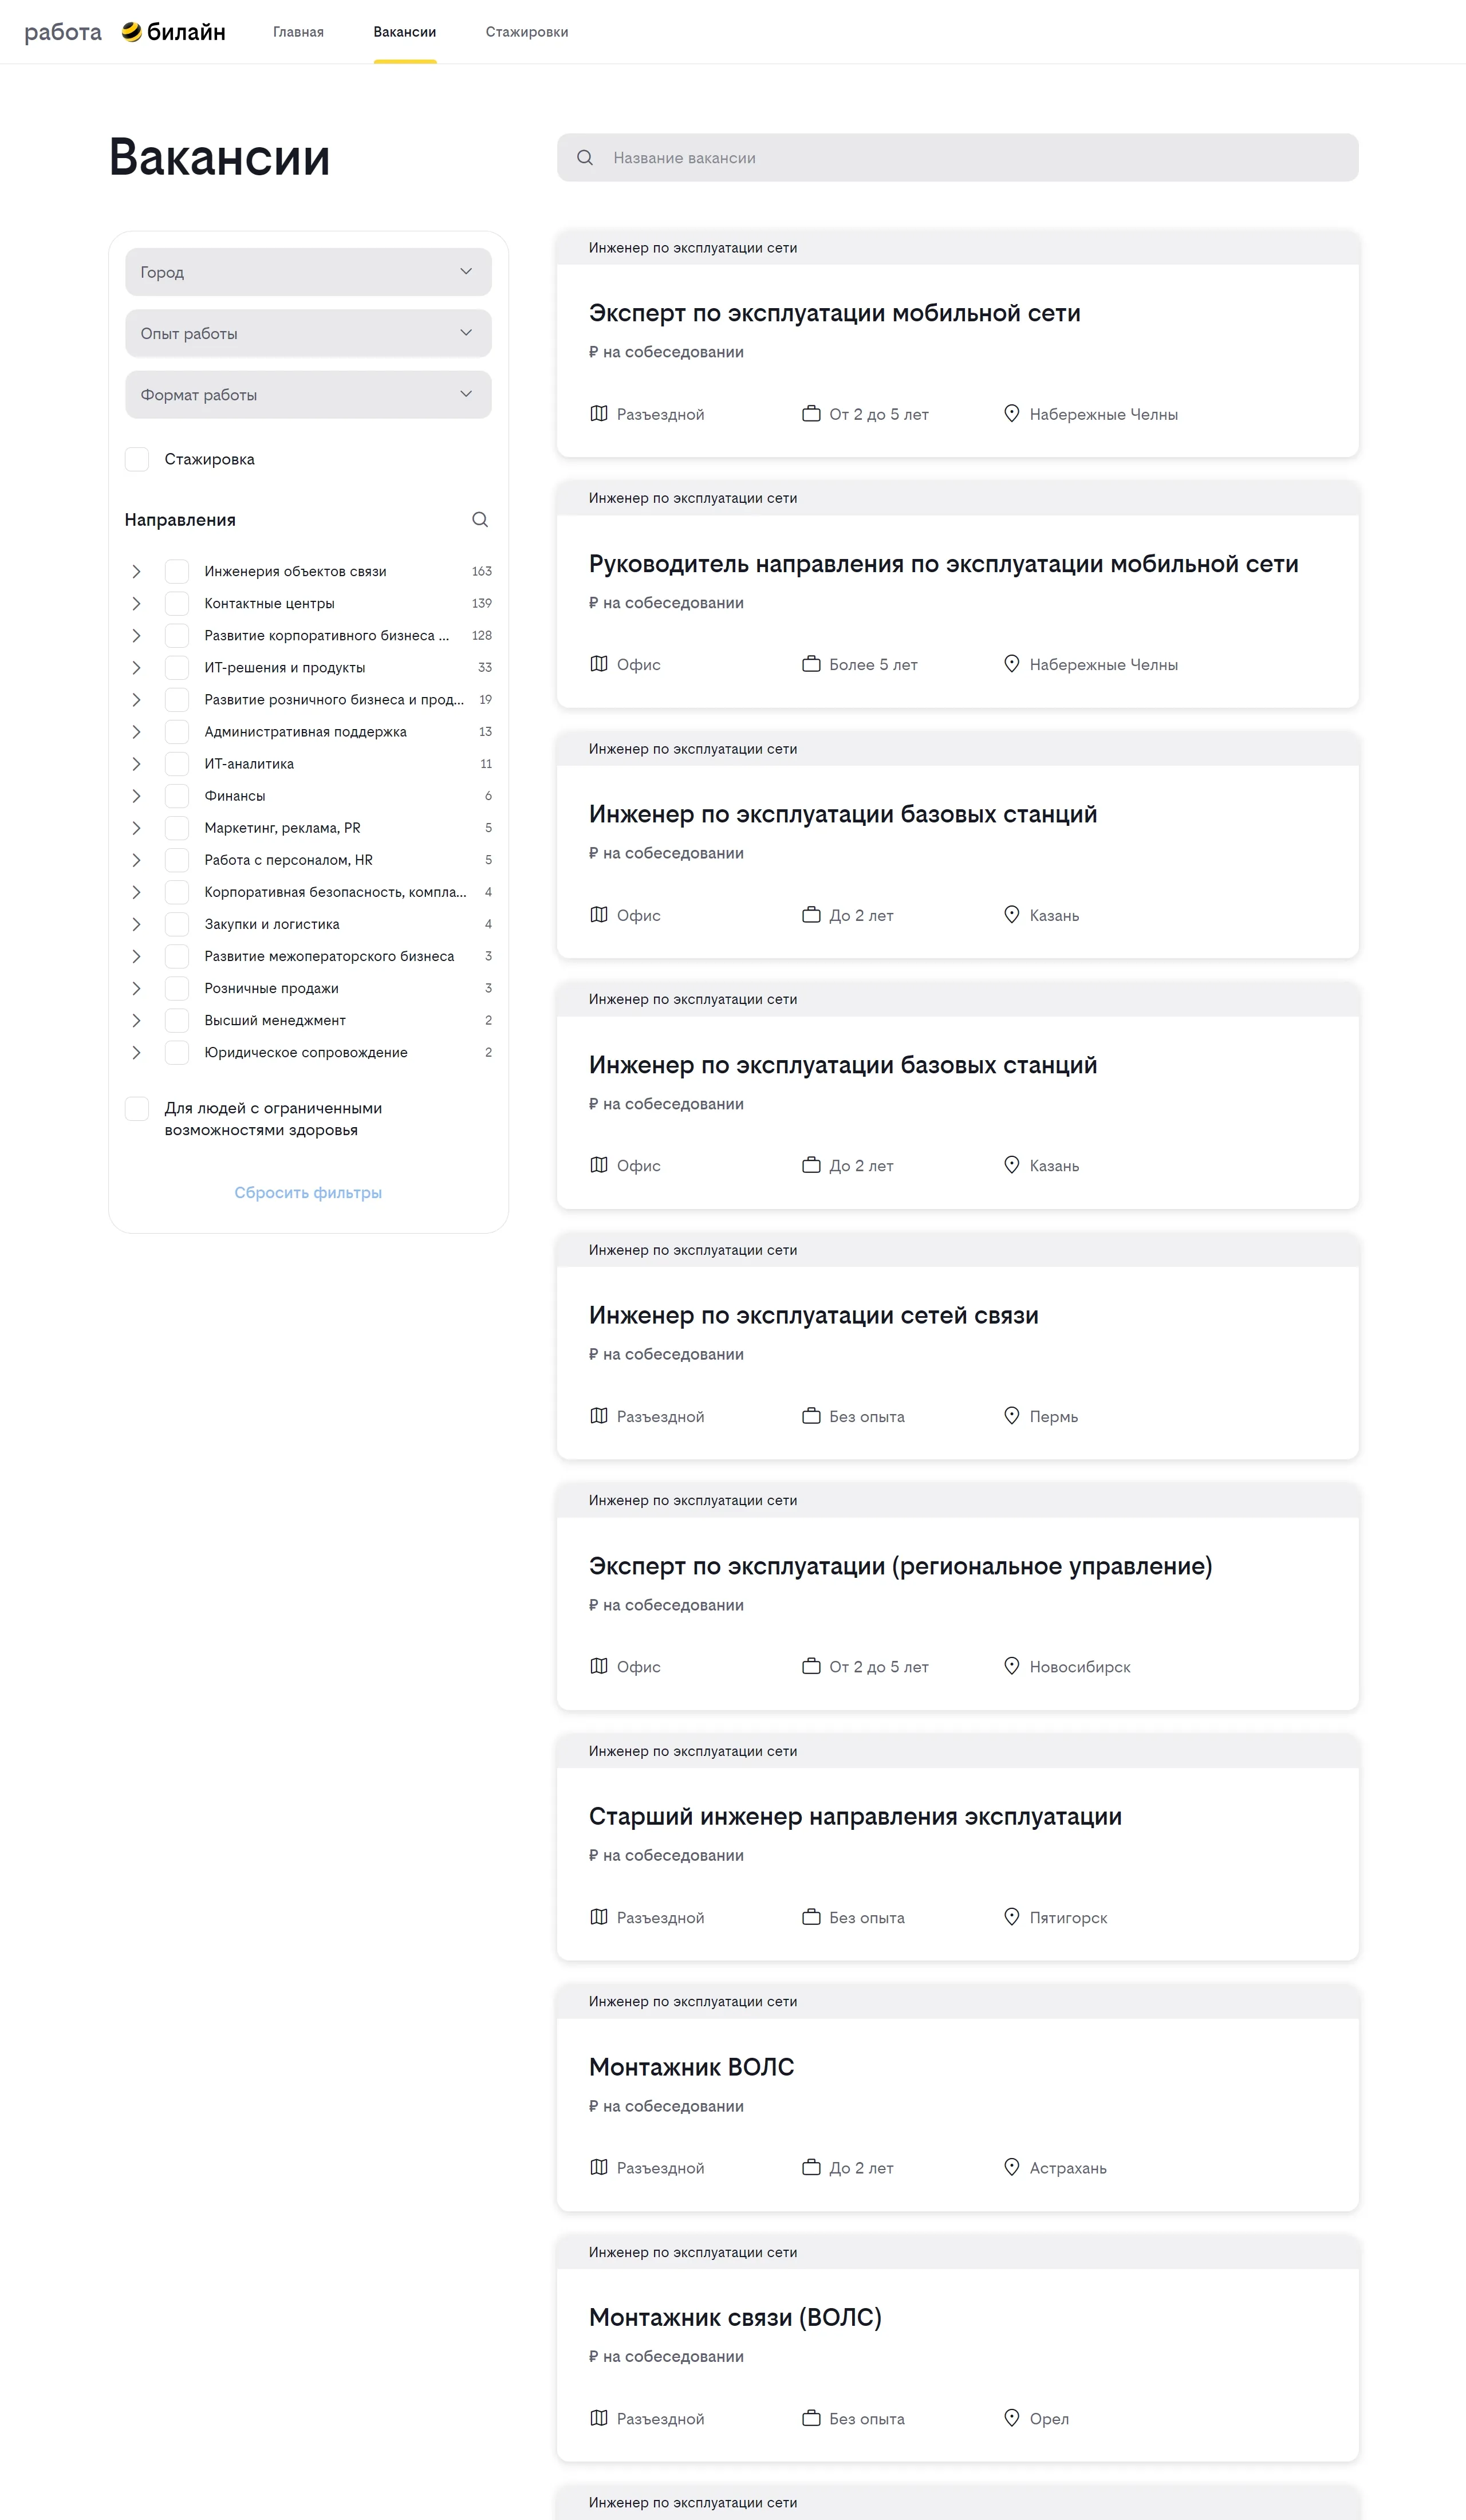Expand the Инженерия объектов связи category
The height and width of the screenshot is (2520, 1466).
(x=136, y=571)
